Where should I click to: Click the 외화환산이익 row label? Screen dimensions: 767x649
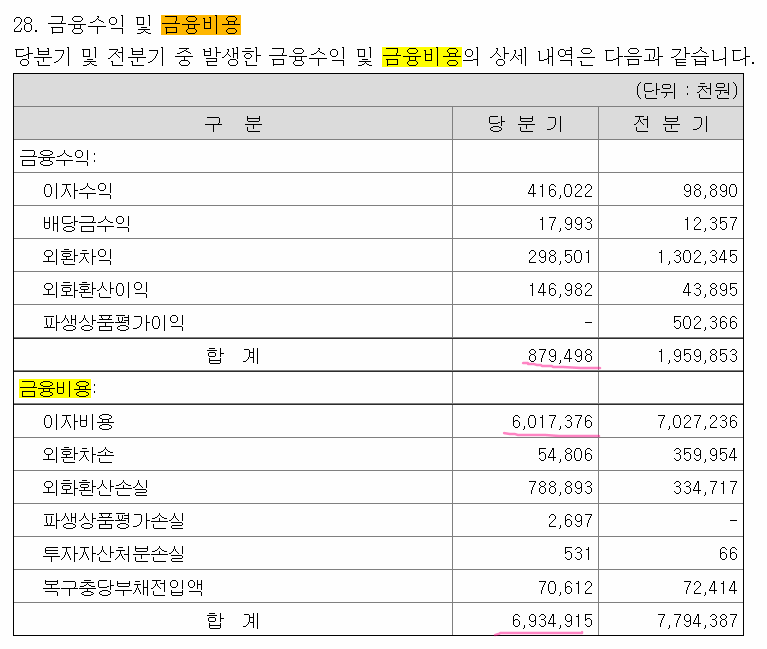coord(95,290)
